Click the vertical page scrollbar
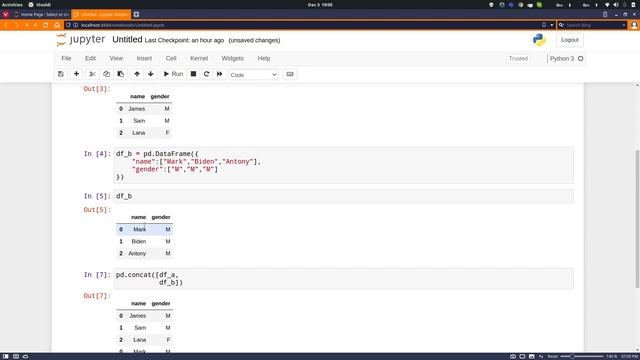Image resolution: width=640 pixels, height=360 pixels. (637, 218)
